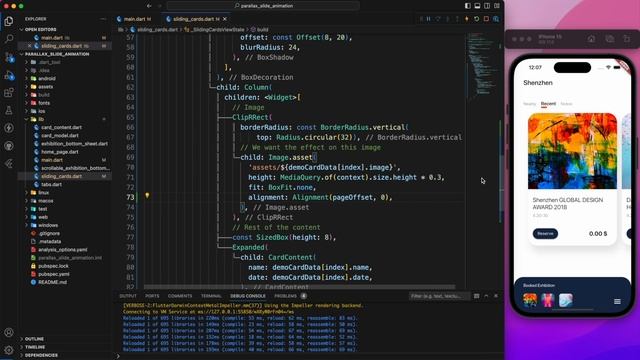The height and width of the screenshot is (360, 640).
Task: Switch to the COMMENTS panel tab
Action: (x=180, y=296)
